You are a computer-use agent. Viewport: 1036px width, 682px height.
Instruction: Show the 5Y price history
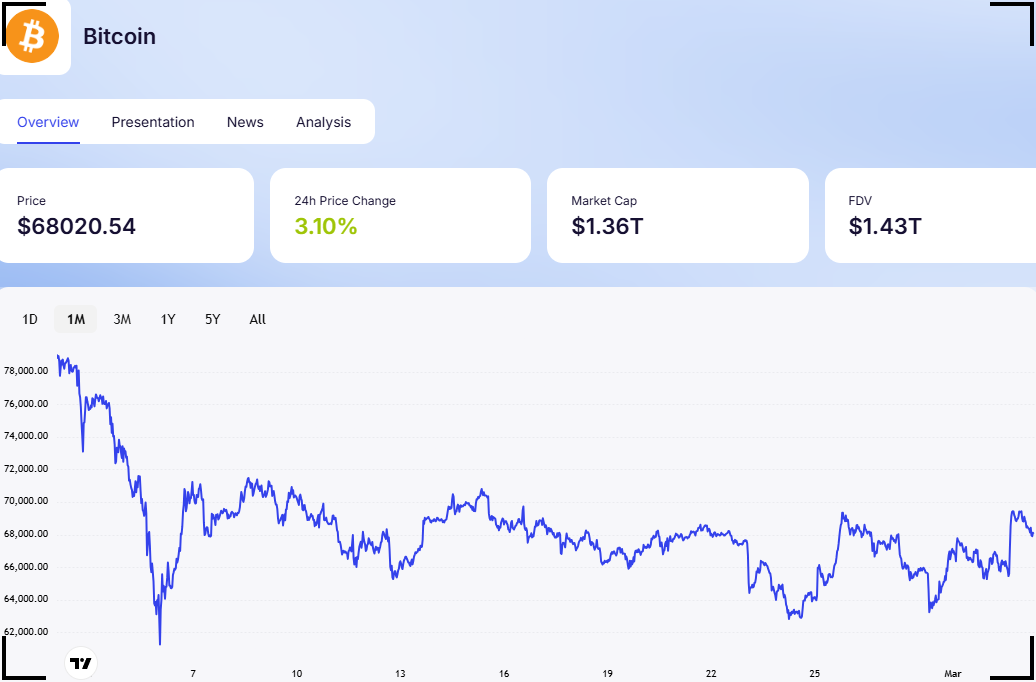point(212,319)
